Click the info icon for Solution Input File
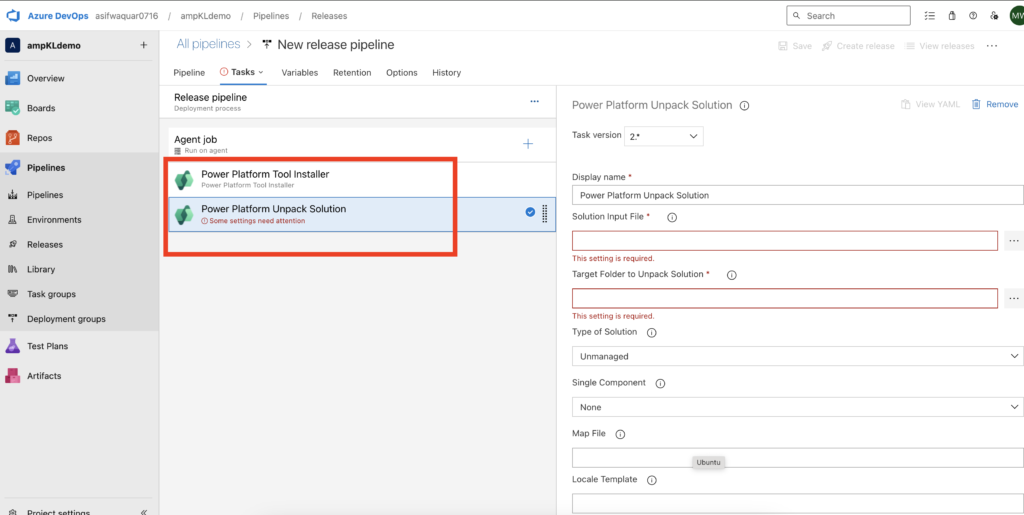Image resolution: width=1024 pixels, height=515 pixels. tap(672, 217)
